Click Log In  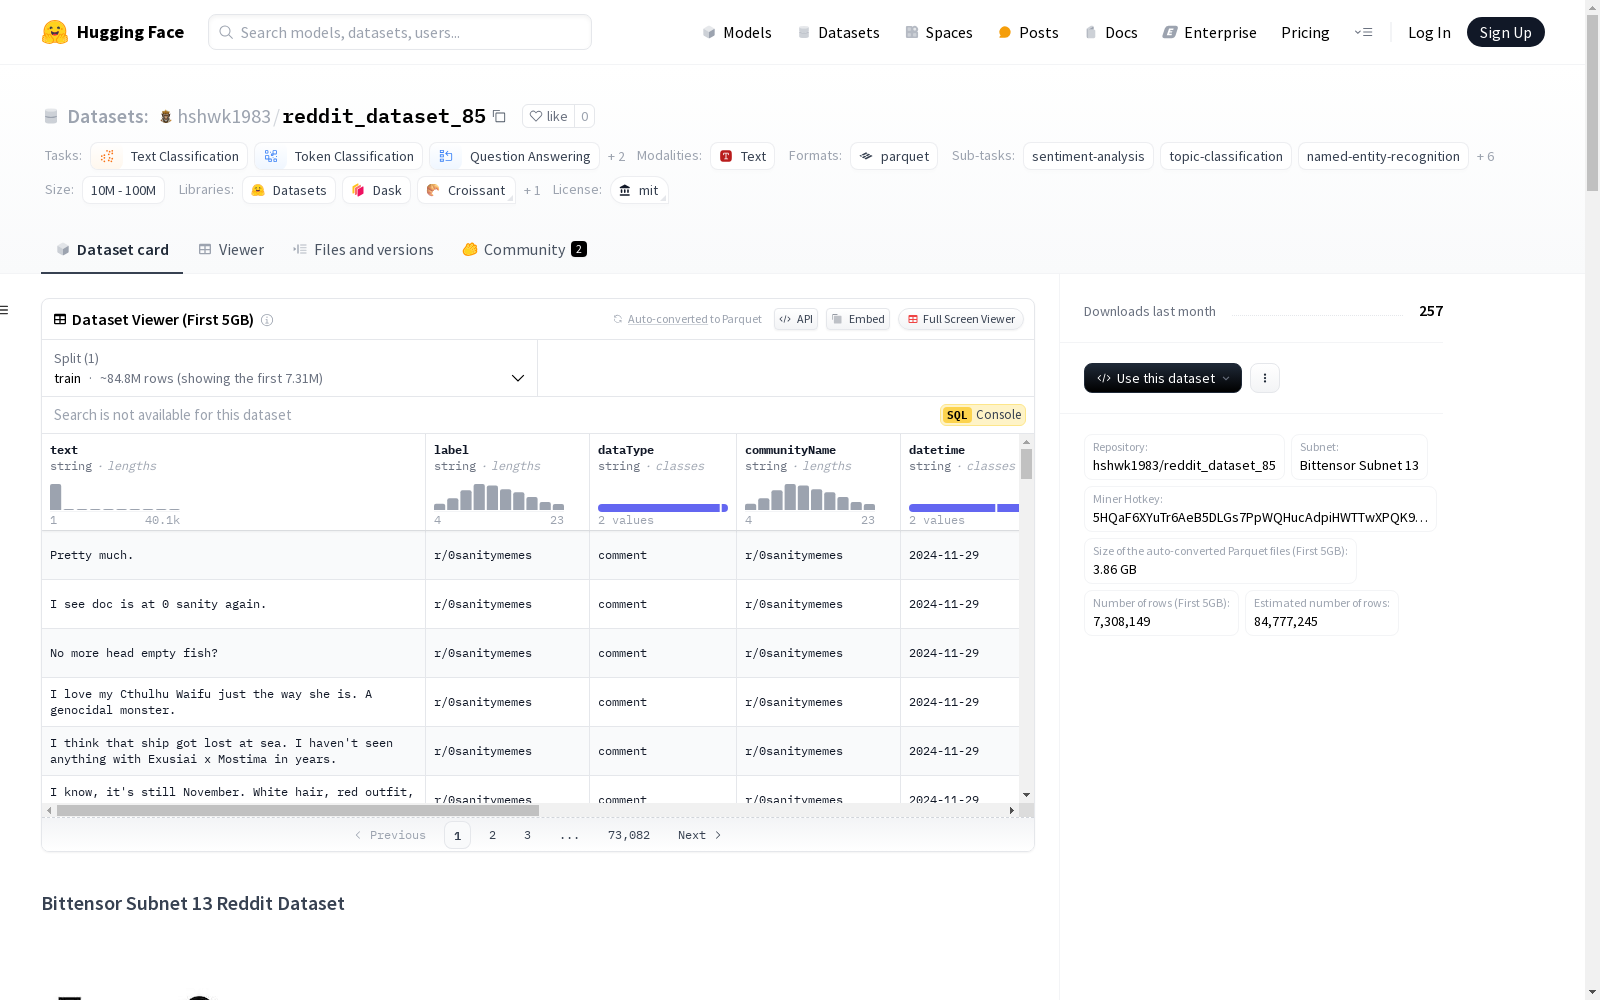point(1429,32)
